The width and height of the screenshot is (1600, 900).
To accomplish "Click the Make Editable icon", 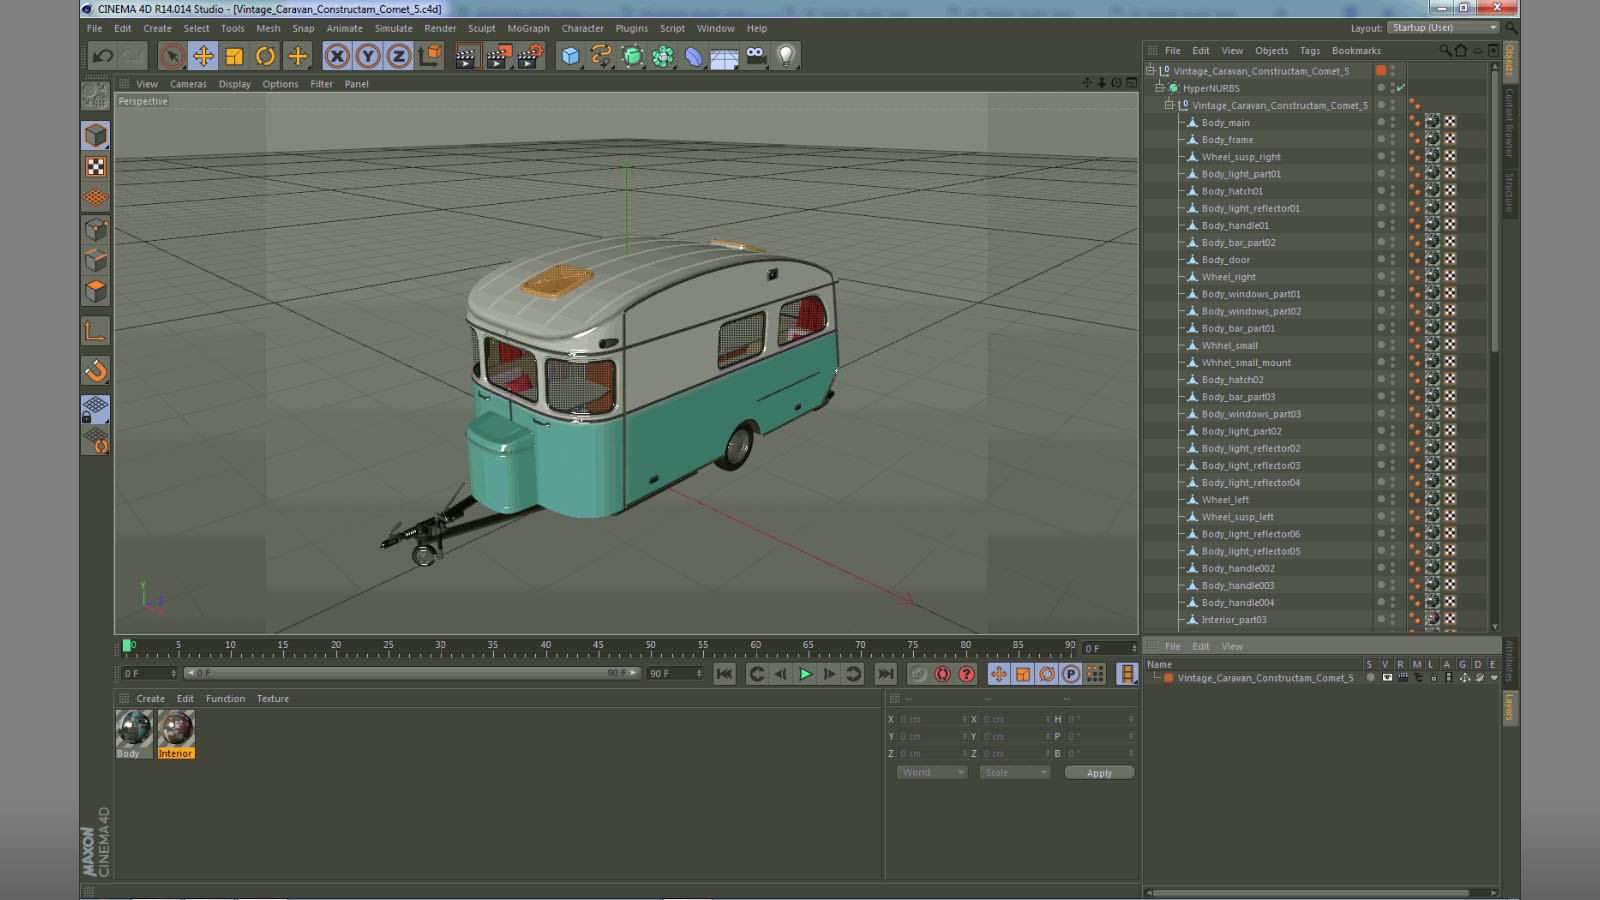I will pyautogui.click(x=96, y=96).
